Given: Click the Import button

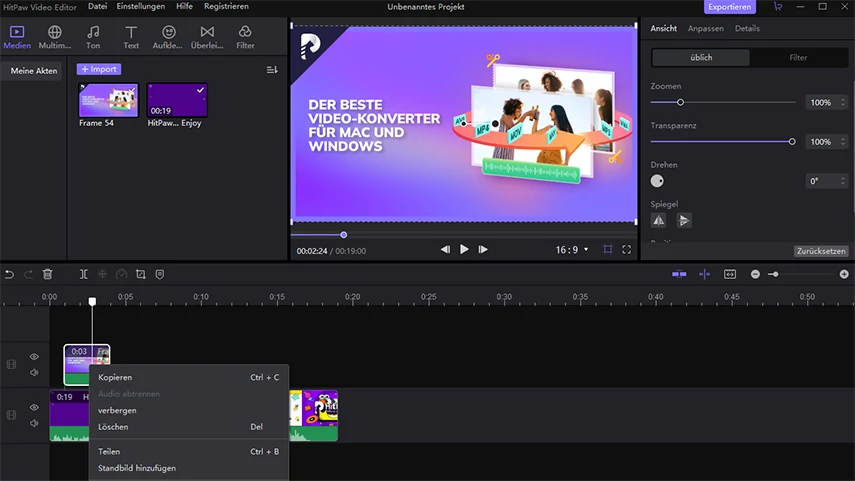Looking at the screenshot, I should coord(99,69).
